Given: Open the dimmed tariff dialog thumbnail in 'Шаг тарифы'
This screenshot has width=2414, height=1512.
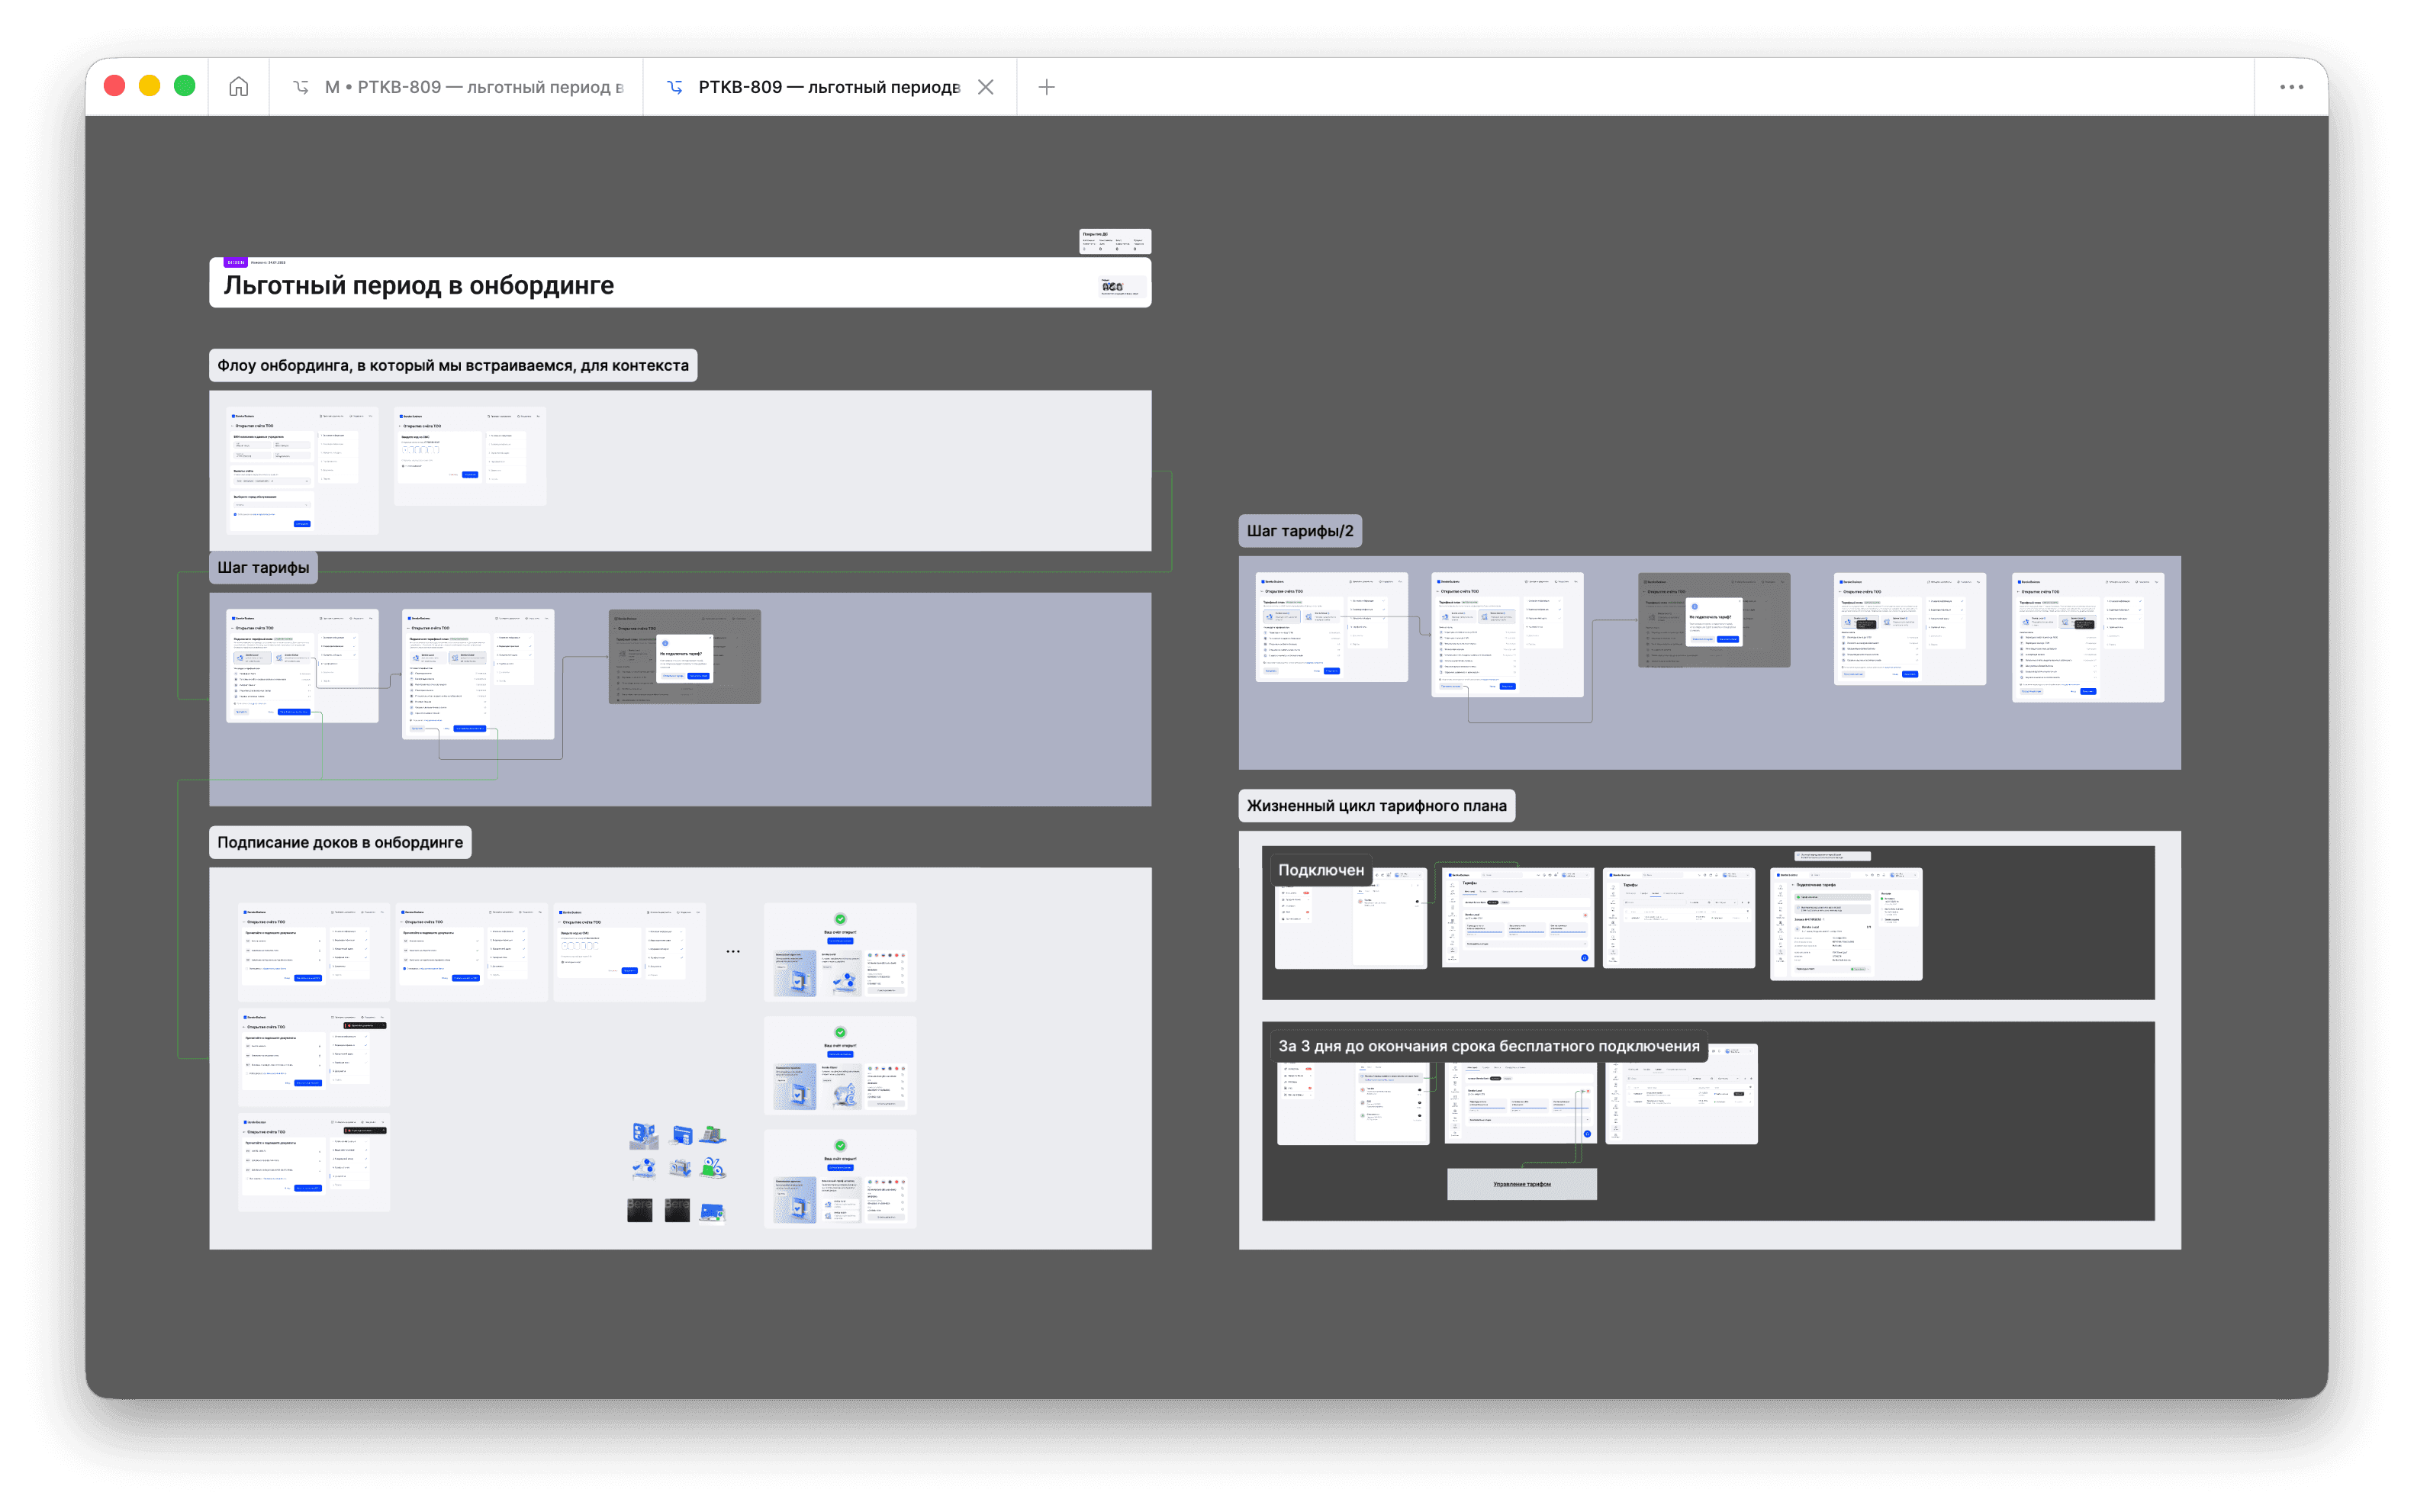Looking at the screenshot, I should point(684,656).
